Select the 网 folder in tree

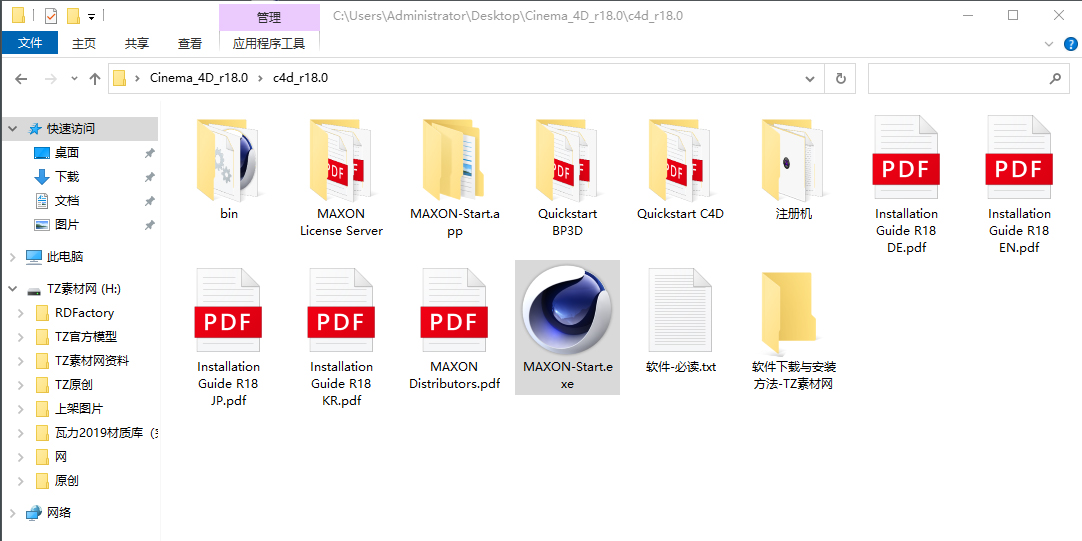point(61,457)
